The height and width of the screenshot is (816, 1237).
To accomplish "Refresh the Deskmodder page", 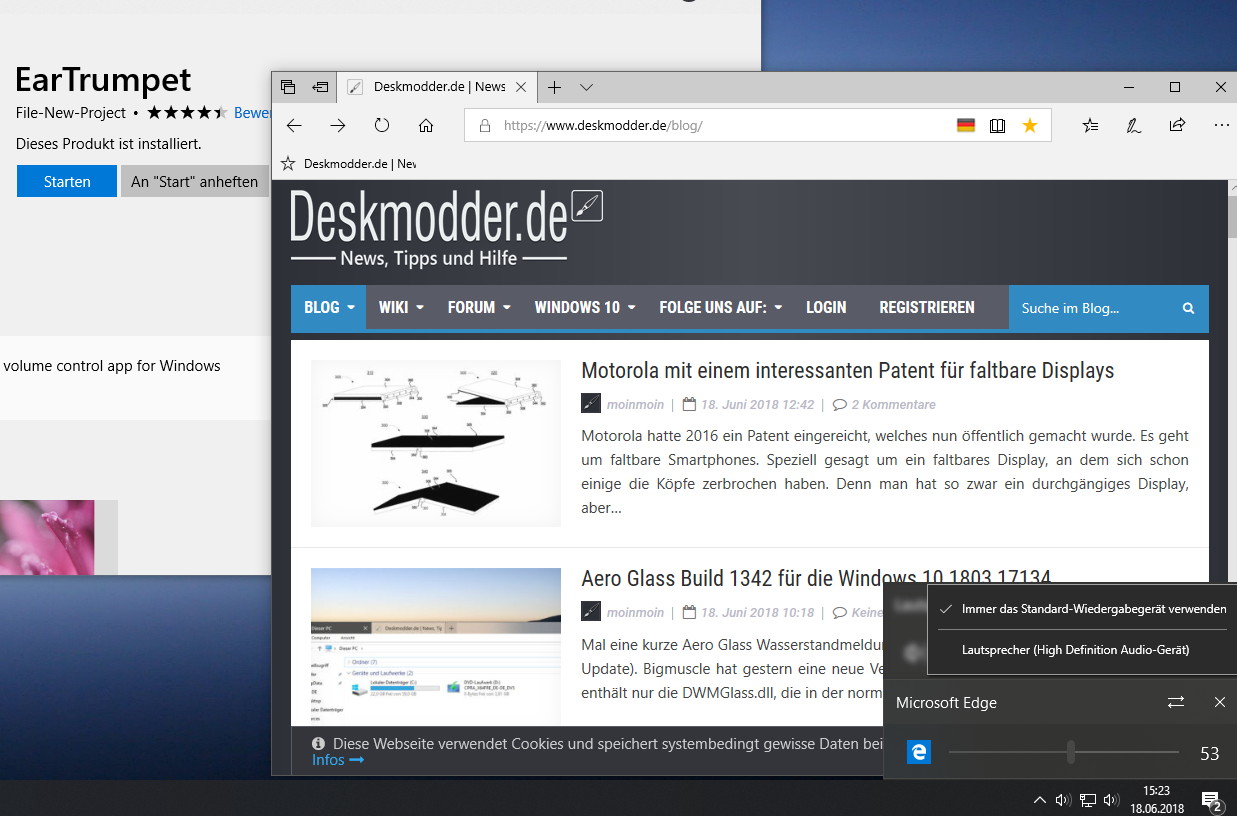I will pos(382,125).
